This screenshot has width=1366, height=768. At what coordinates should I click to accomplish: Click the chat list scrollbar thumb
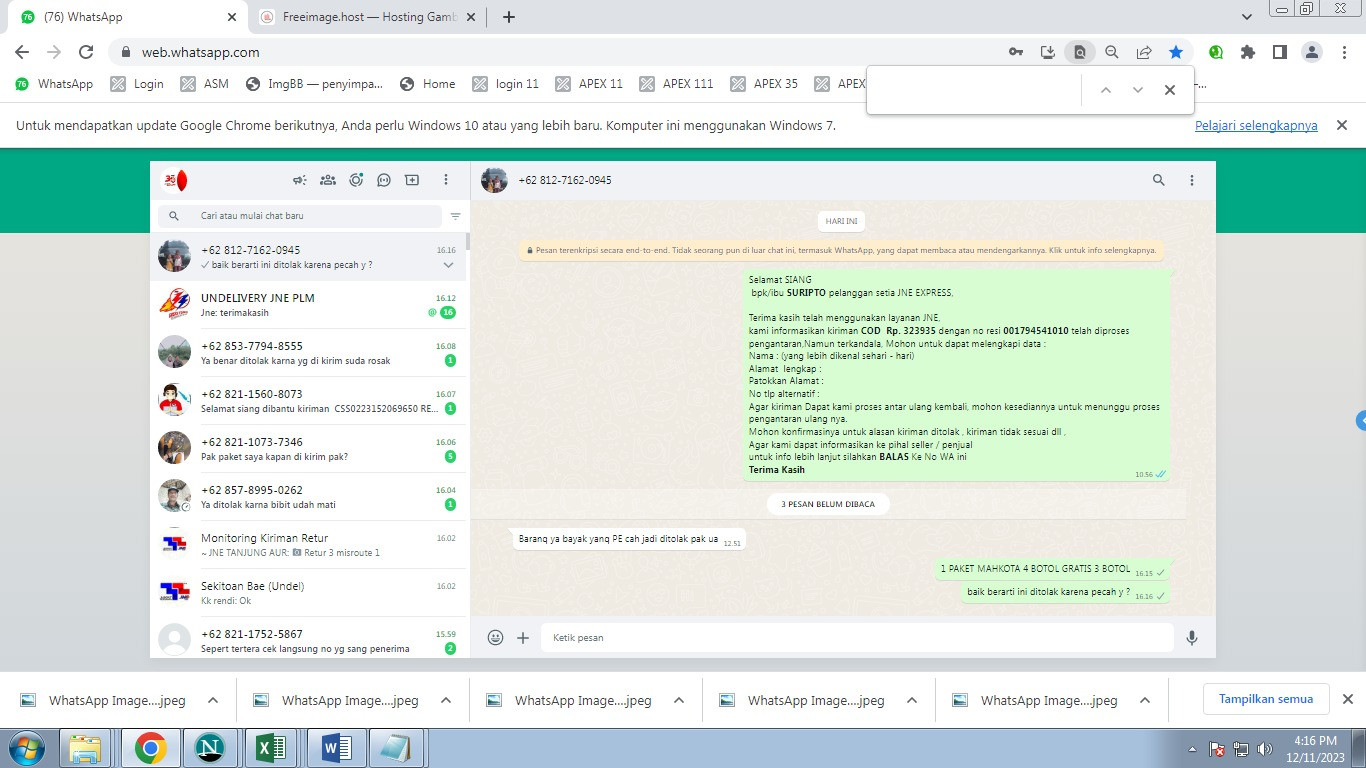coord(468,241)
